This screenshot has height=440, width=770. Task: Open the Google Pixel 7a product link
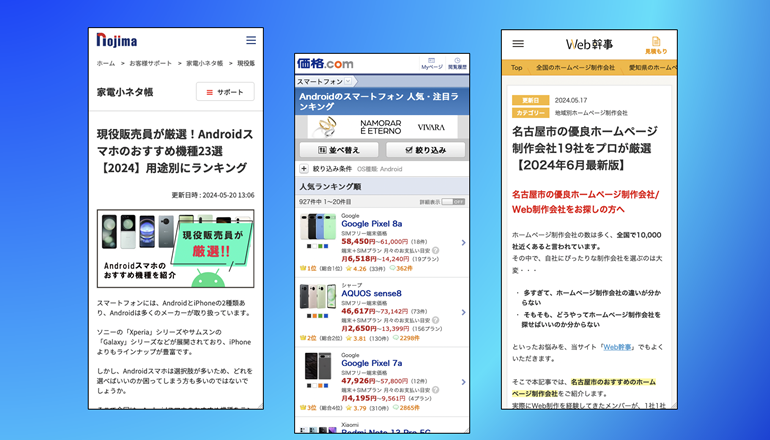[x=372, y=363]
